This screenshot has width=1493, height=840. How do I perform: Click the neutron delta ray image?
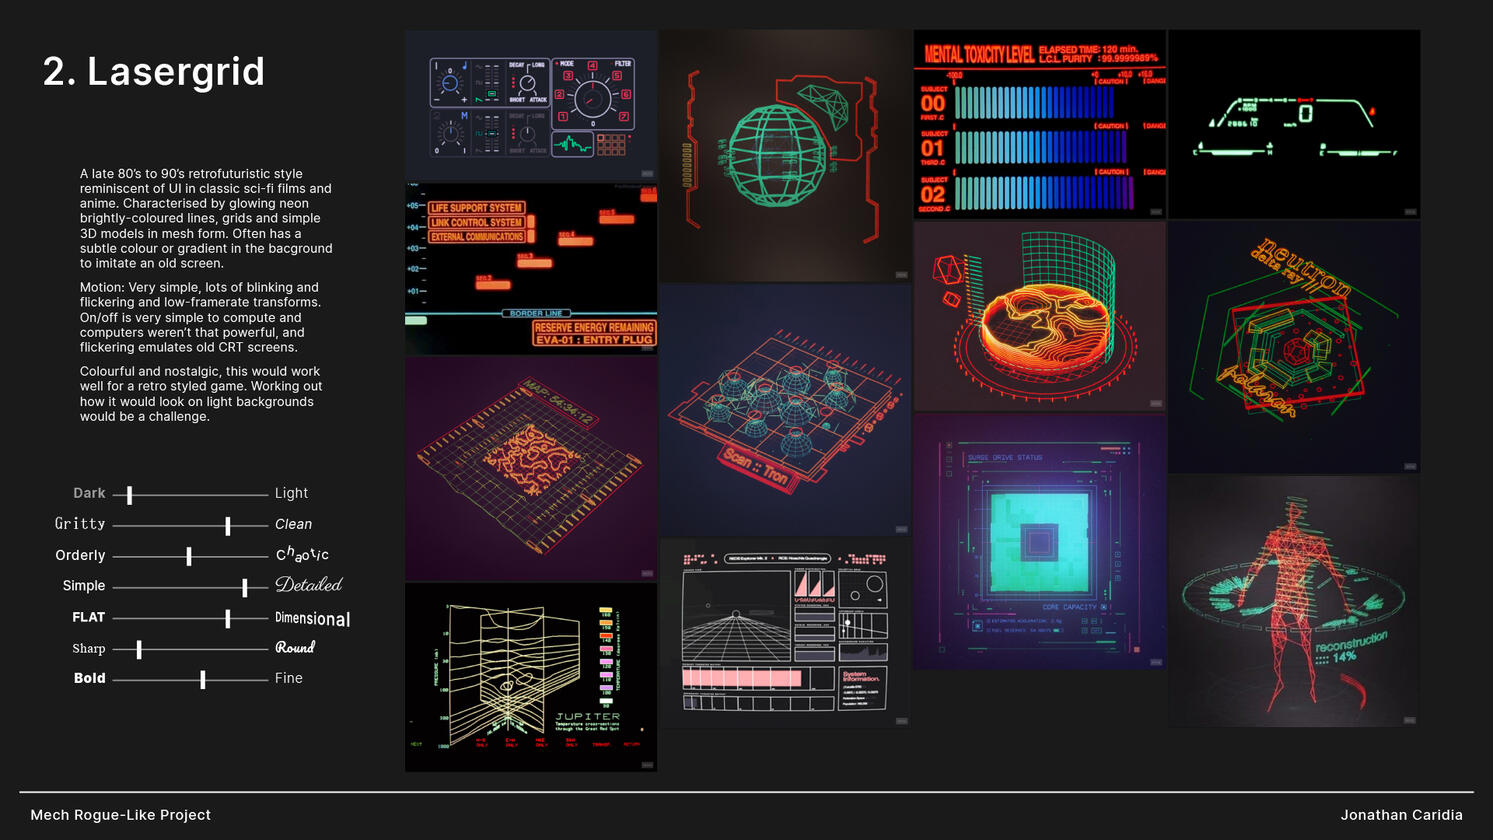[1293, 346]
